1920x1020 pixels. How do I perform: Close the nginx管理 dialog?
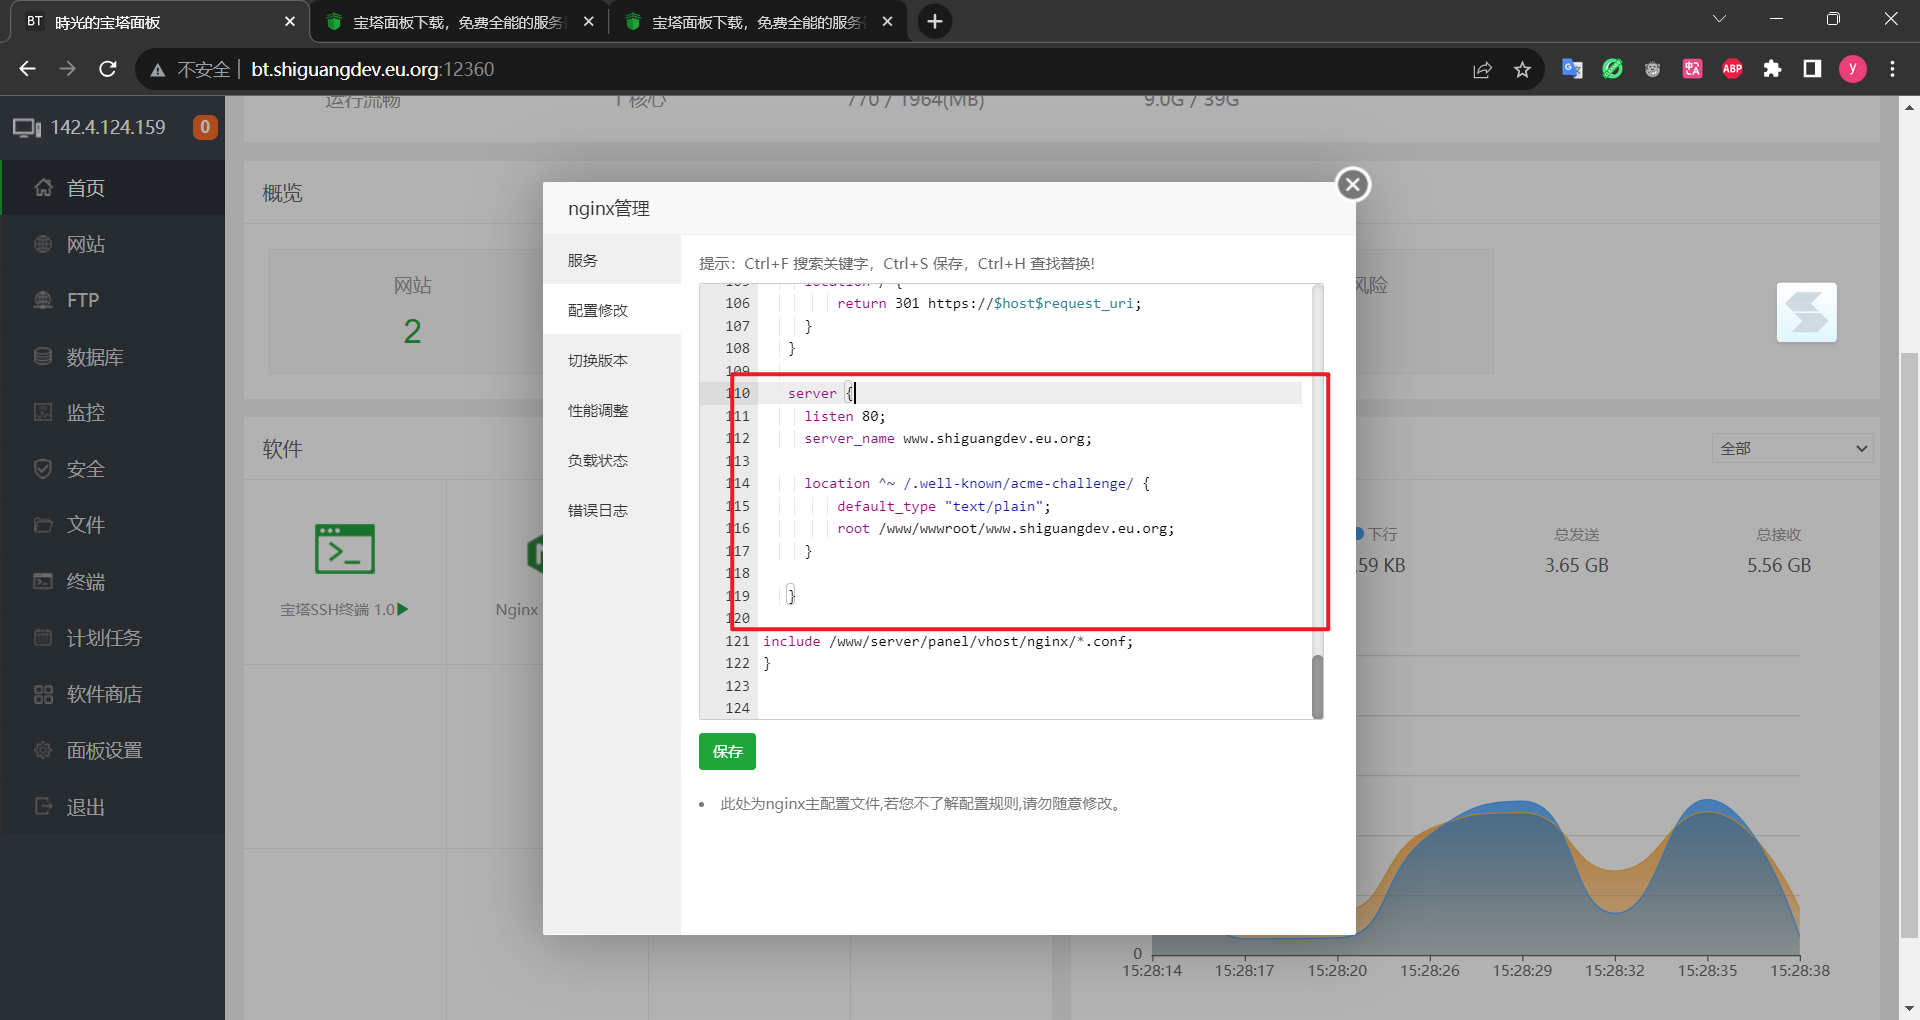pyautogui.click(x=1353, y=184)
